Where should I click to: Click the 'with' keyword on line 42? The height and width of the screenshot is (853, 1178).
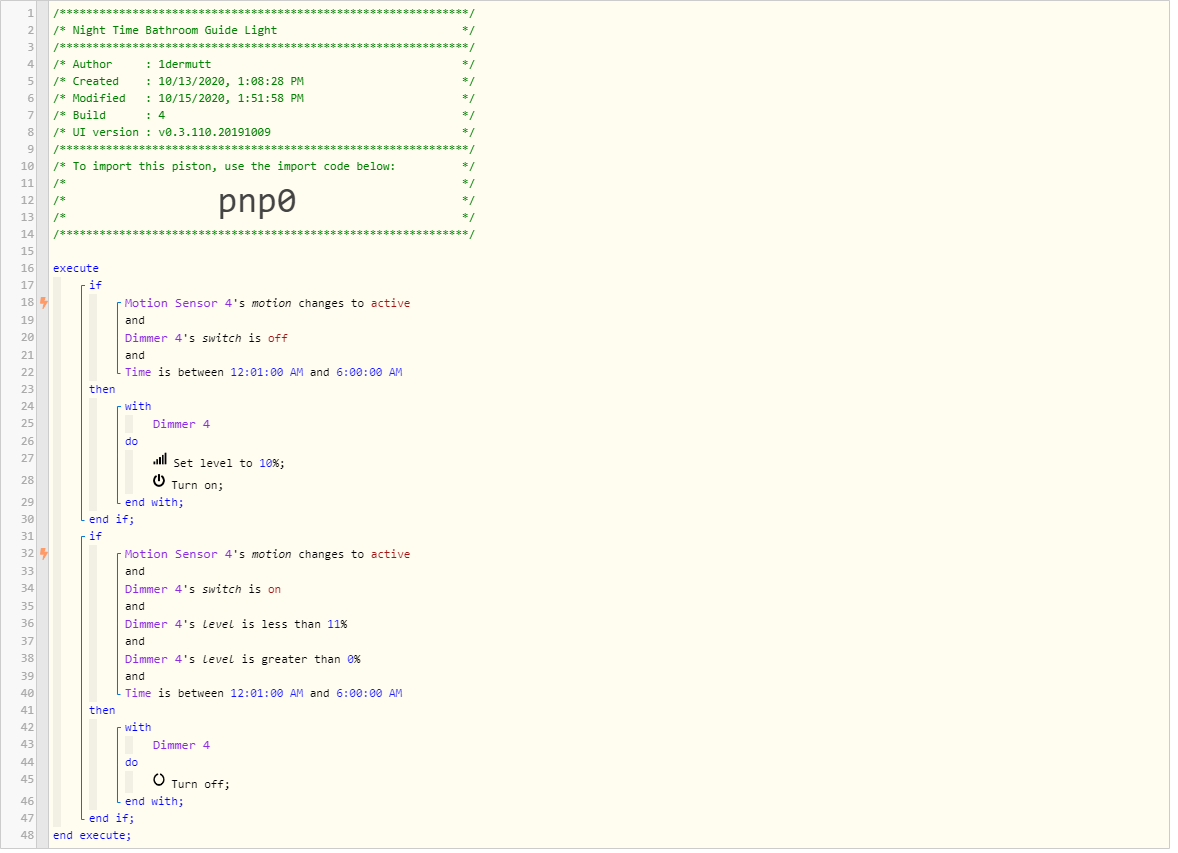click(x=138, y=727)
